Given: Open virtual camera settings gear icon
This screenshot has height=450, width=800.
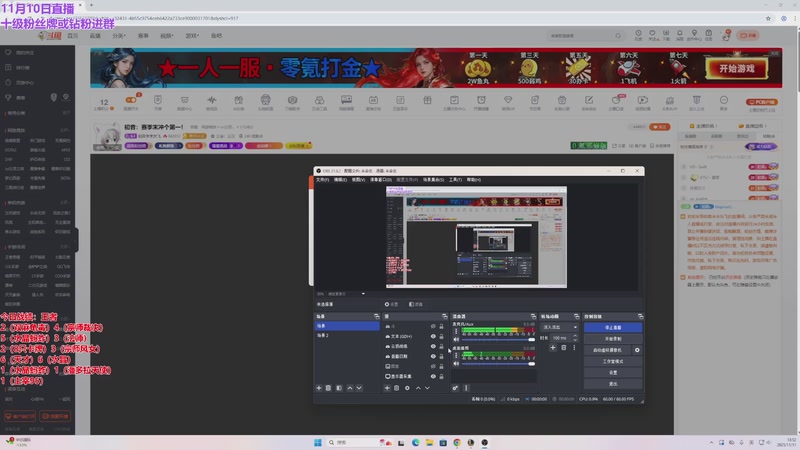Looking at the screenshot, I should pyautogui.click(x=637, y=351).
